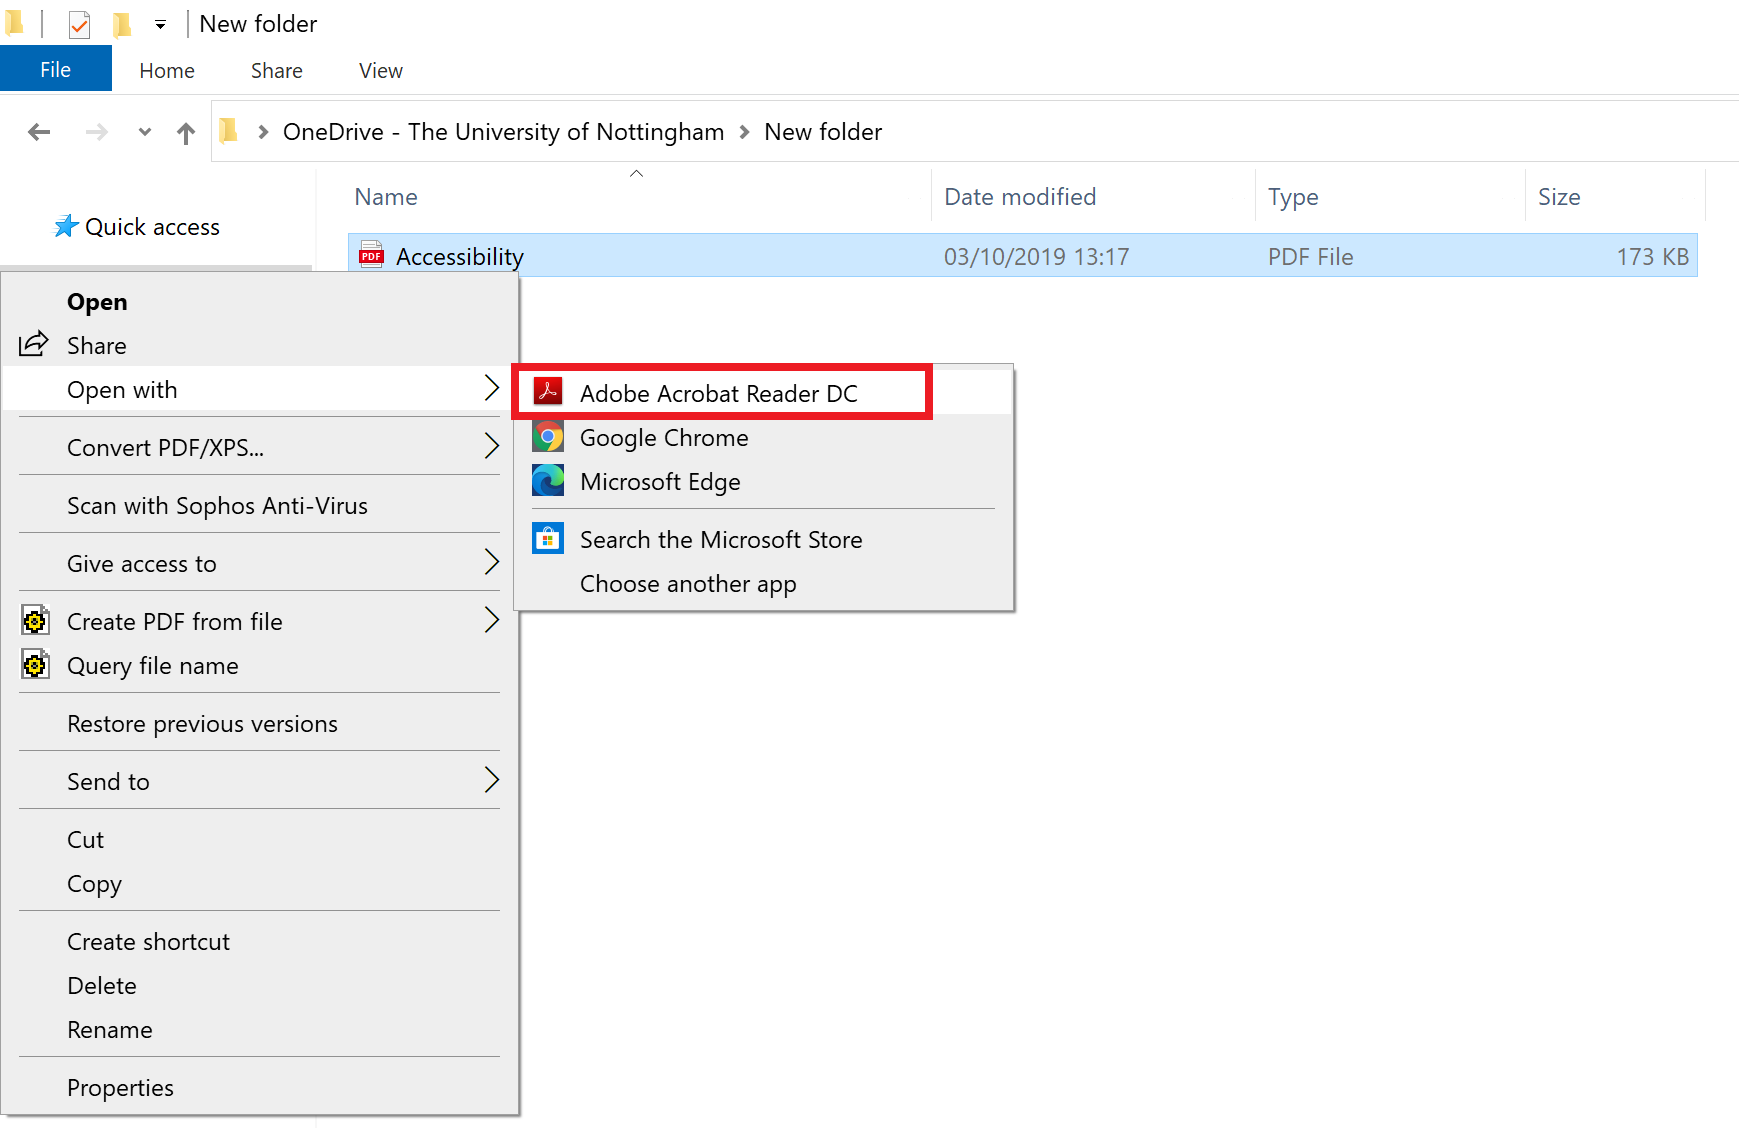Click the Properties checkmark icon in title bar
The height and width of the screenshot is (1128, 1739).
tap(79, 23)
